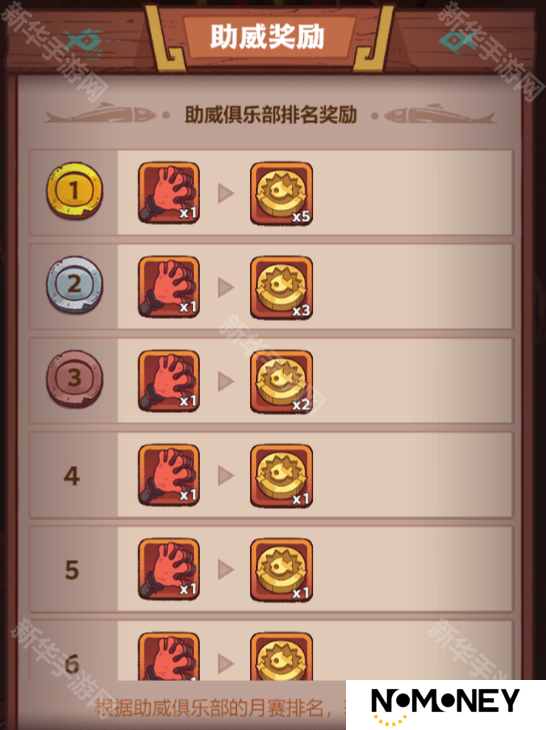Tap the red glove icon in rank 4 row
The width and height of the screenshot is (546, 730).
[x=169, y=475]
